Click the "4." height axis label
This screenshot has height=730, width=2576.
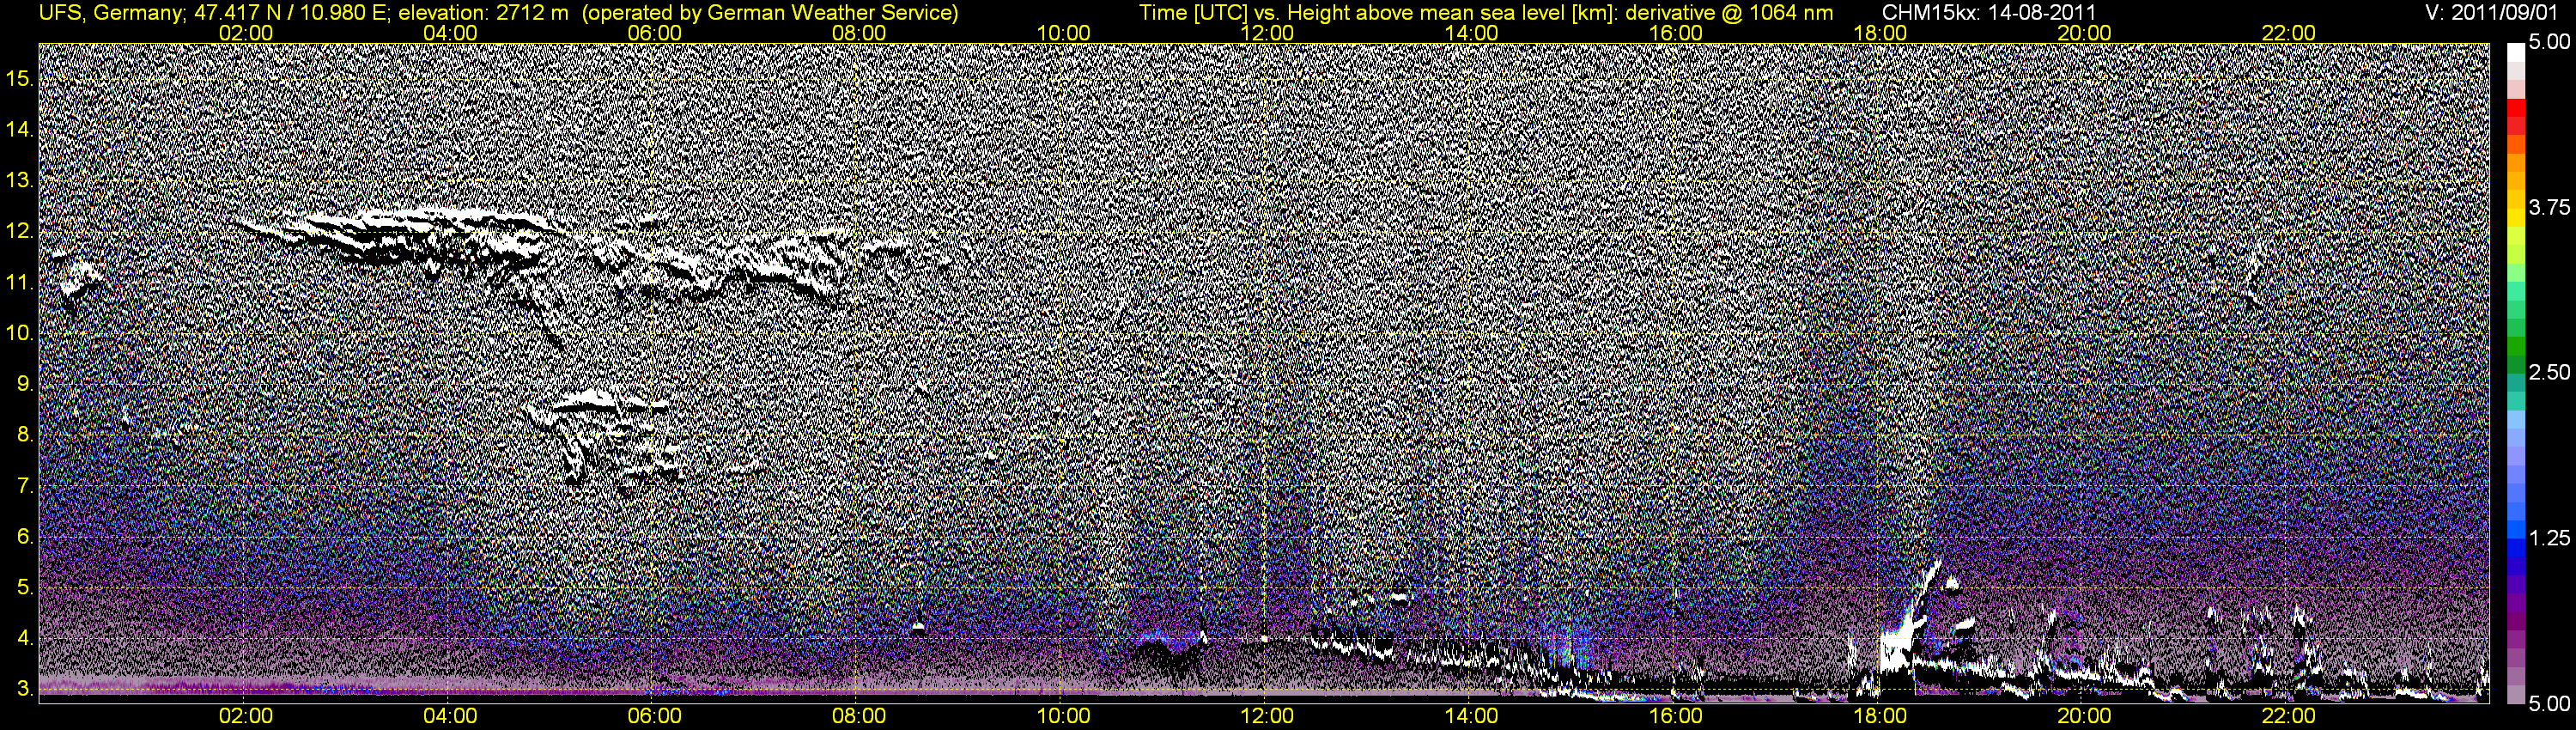[25, 638]
